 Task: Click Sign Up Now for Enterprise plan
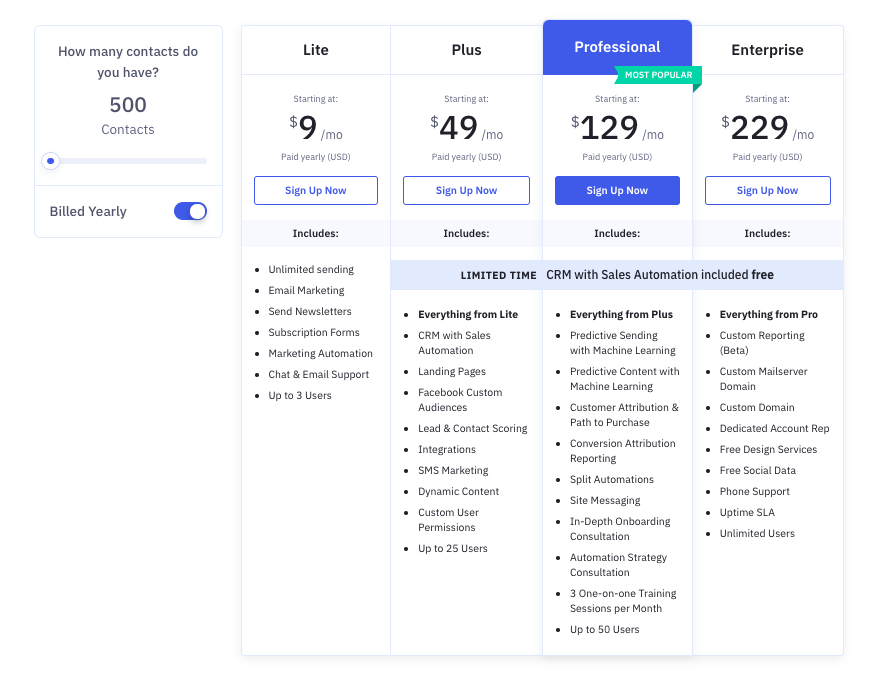click(x=767, y=190)
